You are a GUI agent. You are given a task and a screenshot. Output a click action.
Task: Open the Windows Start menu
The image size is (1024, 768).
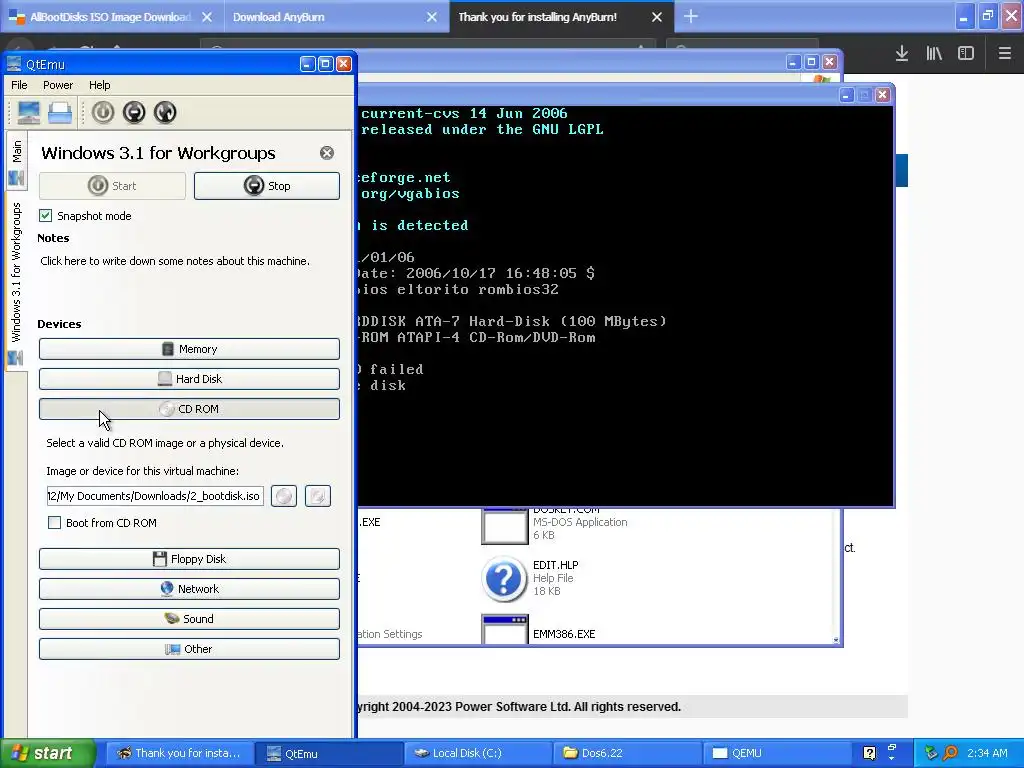tap(46, 754)
